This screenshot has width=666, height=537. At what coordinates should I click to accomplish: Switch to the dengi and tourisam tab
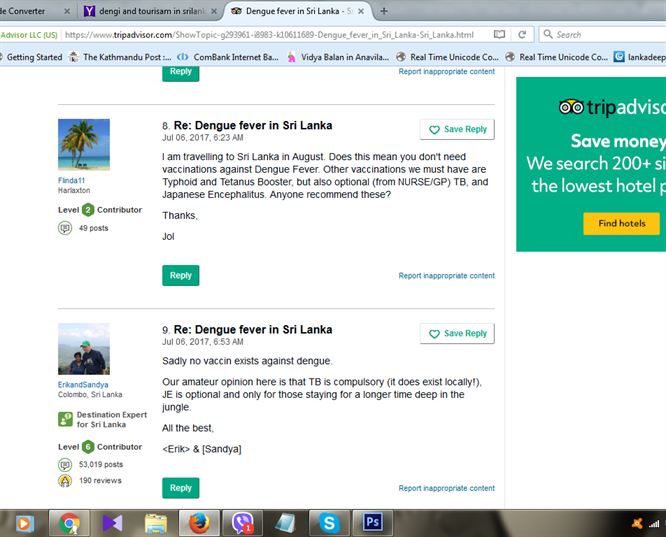coord(150,10)
